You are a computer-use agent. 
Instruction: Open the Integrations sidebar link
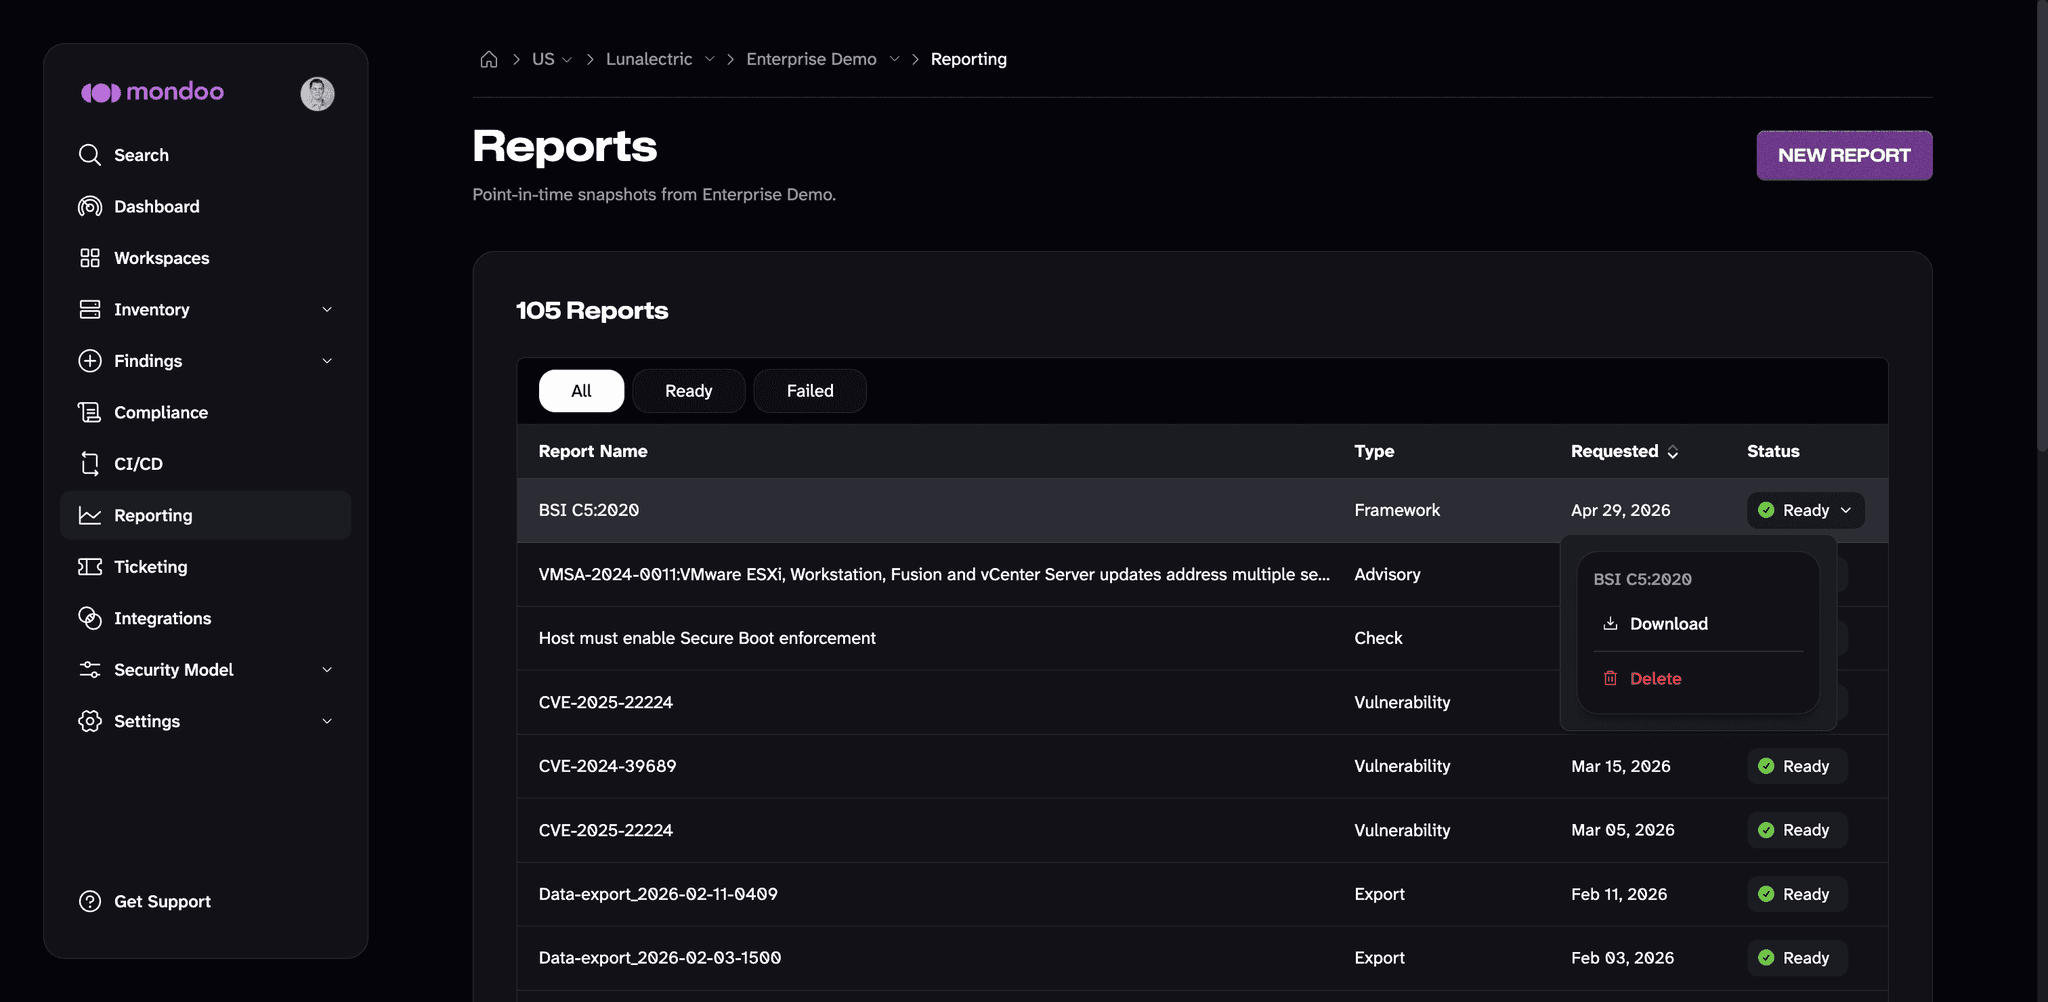tap(205, 618)
